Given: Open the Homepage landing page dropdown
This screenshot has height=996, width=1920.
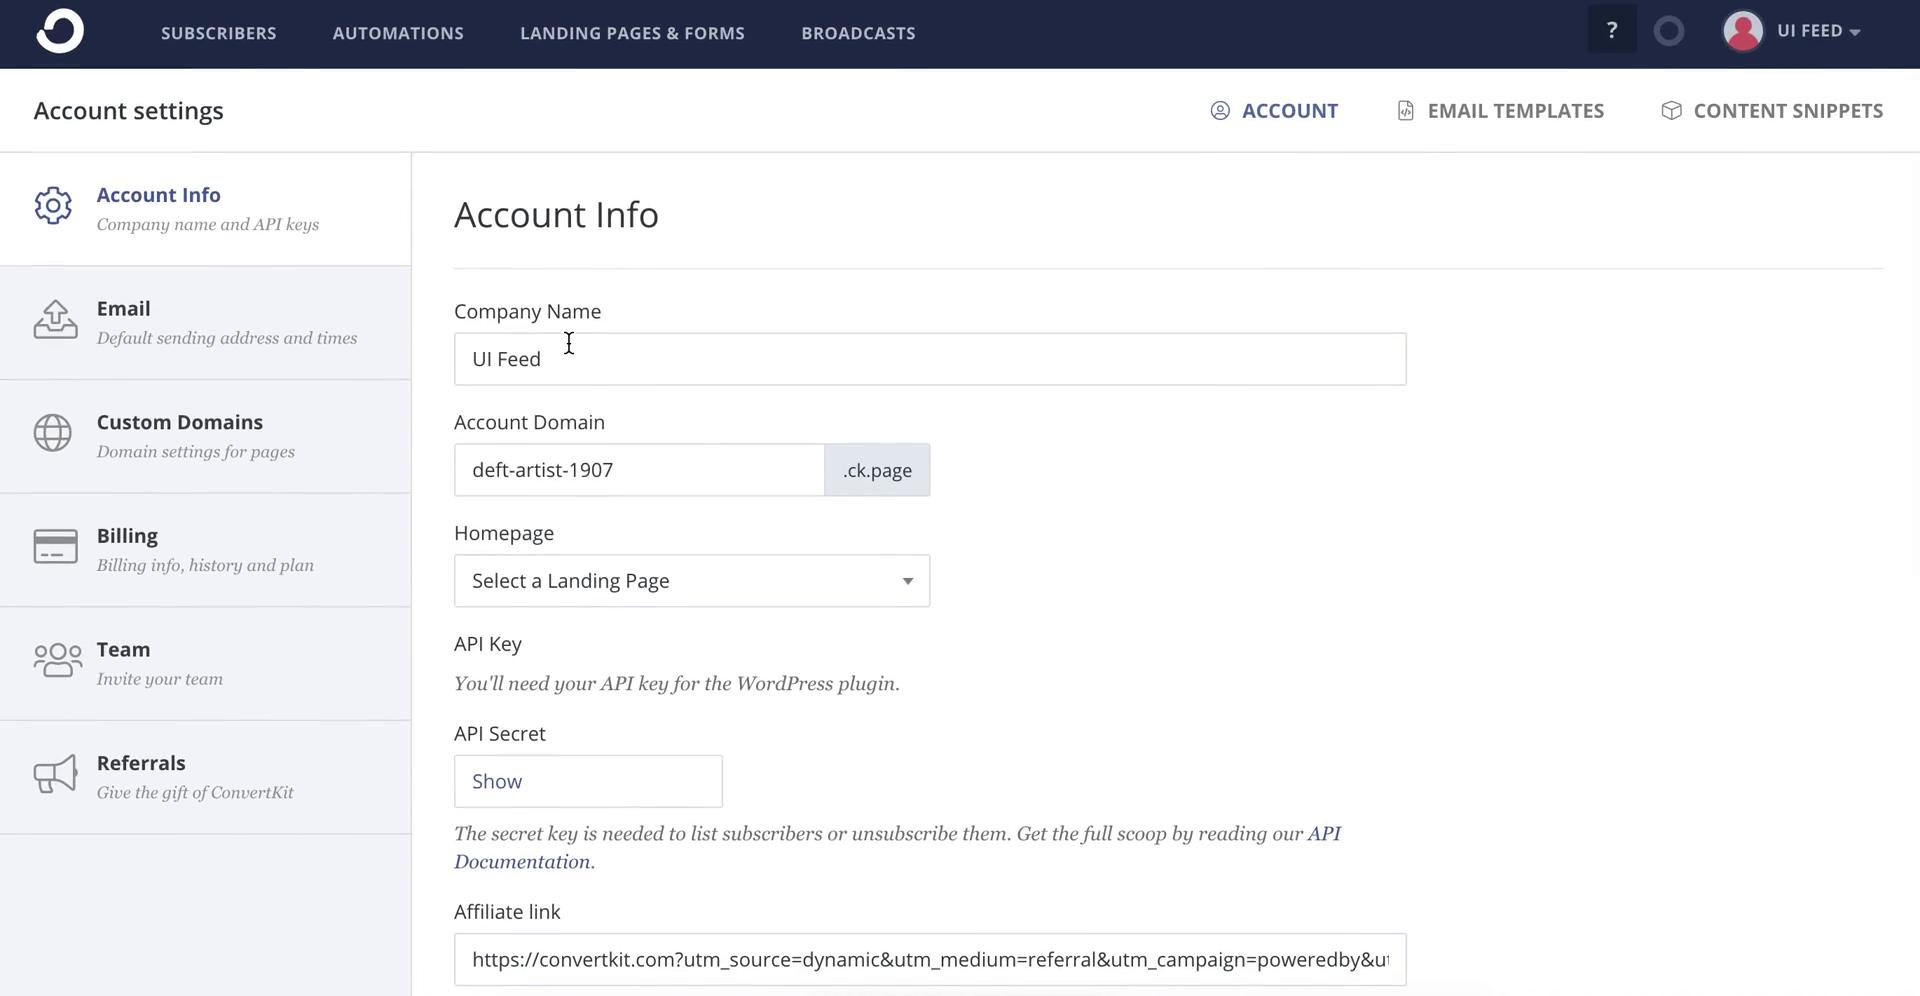Looking at the screenshot, I should click(x=691, y=581).
